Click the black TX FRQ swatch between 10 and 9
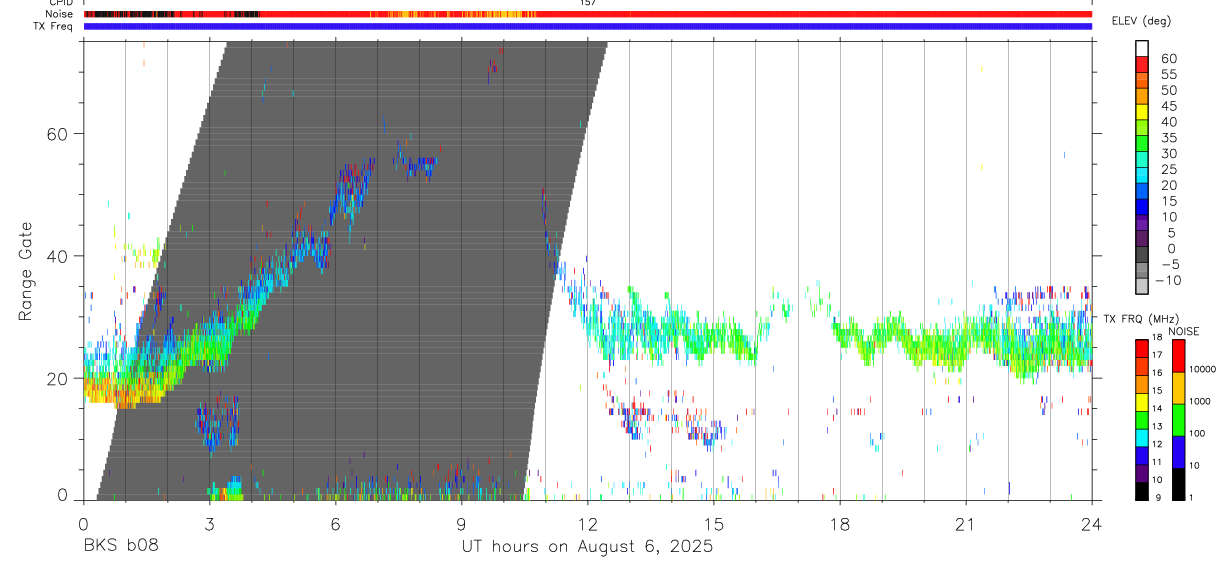This screenshot has height=567, width=1228. click(x=1142, y=490)
